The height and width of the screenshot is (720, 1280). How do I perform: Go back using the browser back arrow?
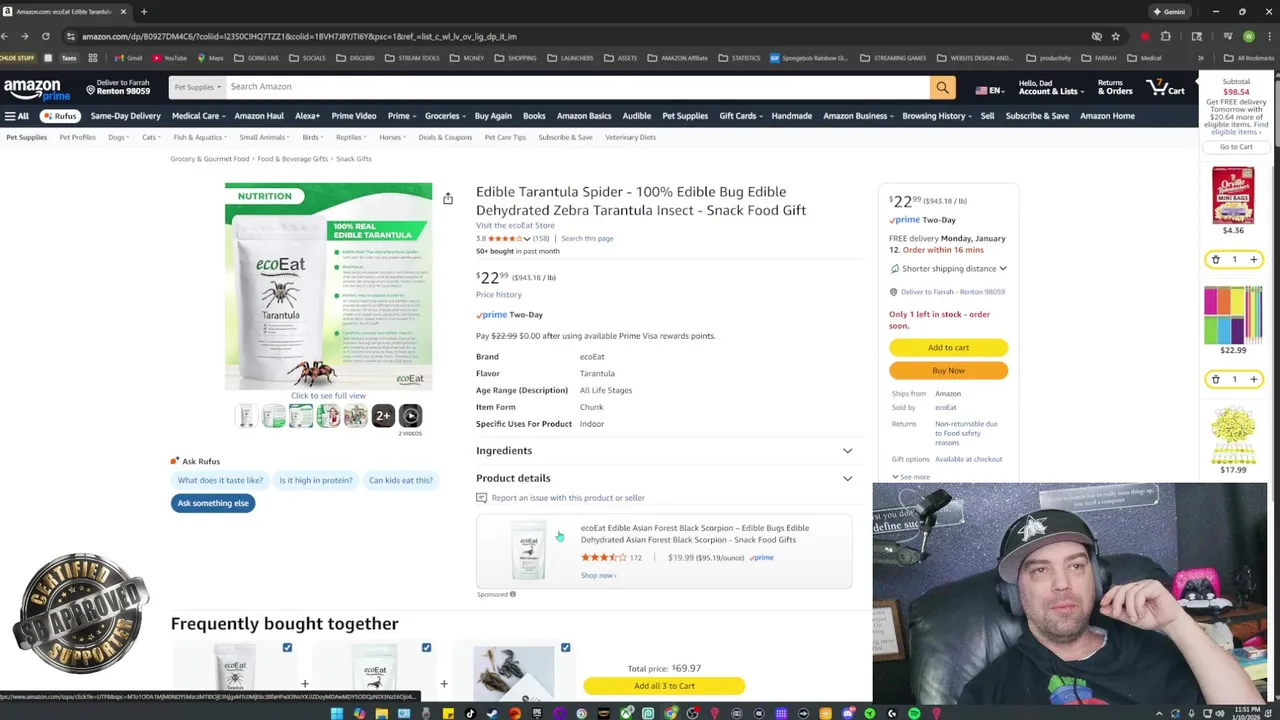coord(5,36)
